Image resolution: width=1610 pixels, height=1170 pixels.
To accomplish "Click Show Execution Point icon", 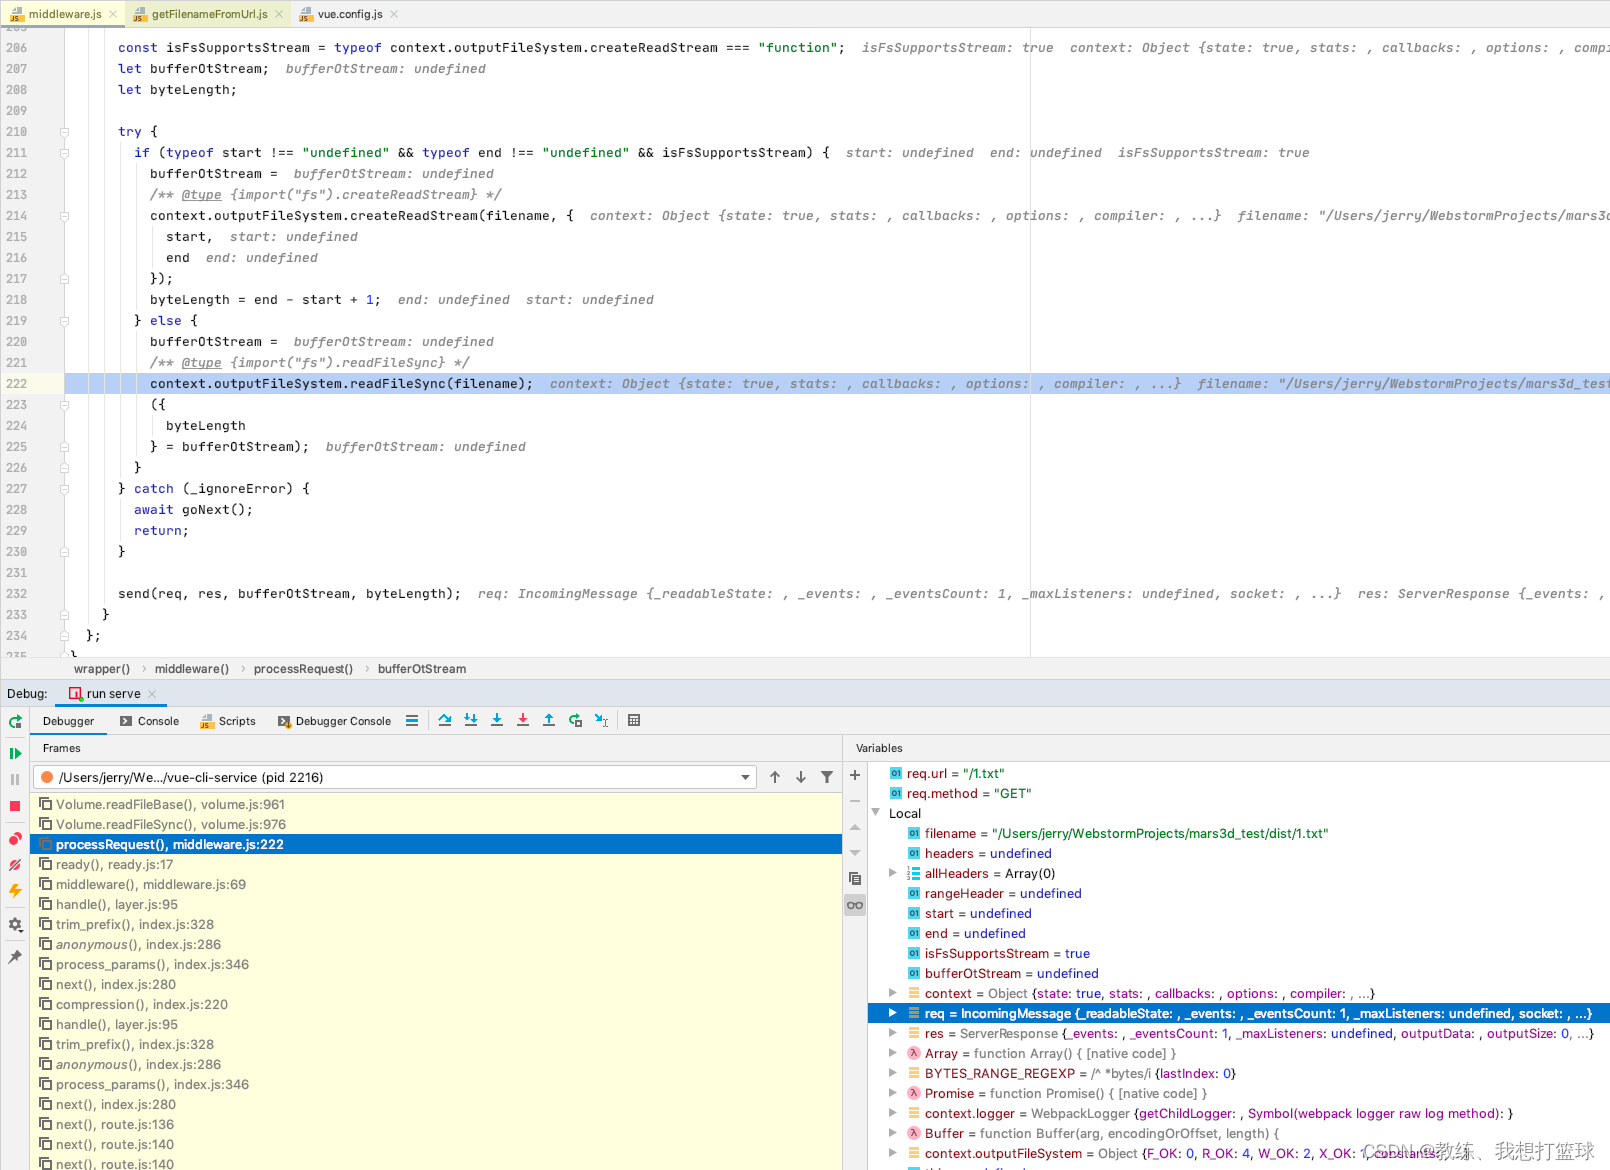I will pyautogui.click(x=412, y=720).
